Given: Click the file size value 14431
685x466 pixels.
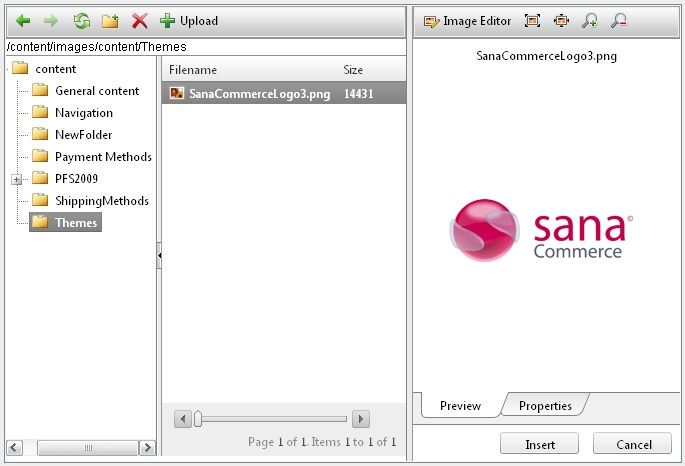Looking at the screenshot, I should click(359, 94).
